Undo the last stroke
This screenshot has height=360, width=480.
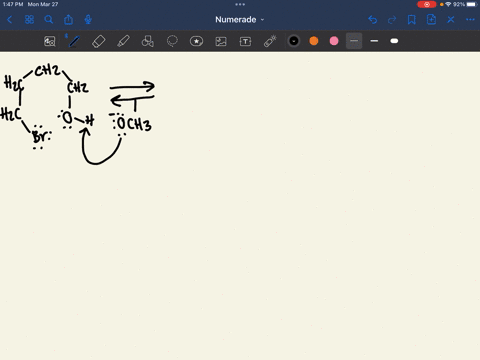click(373, 20)
